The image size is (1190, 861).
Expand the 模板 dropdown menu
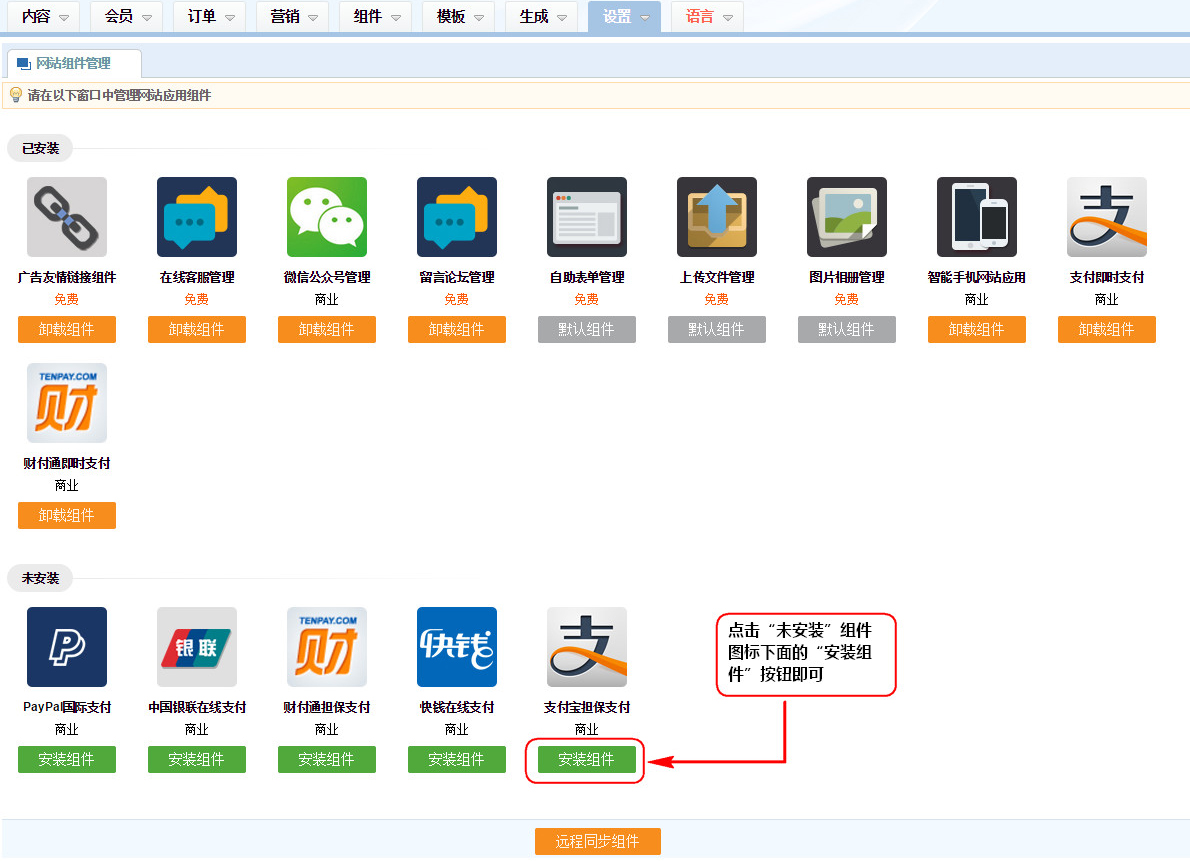[x=460, y=17]
